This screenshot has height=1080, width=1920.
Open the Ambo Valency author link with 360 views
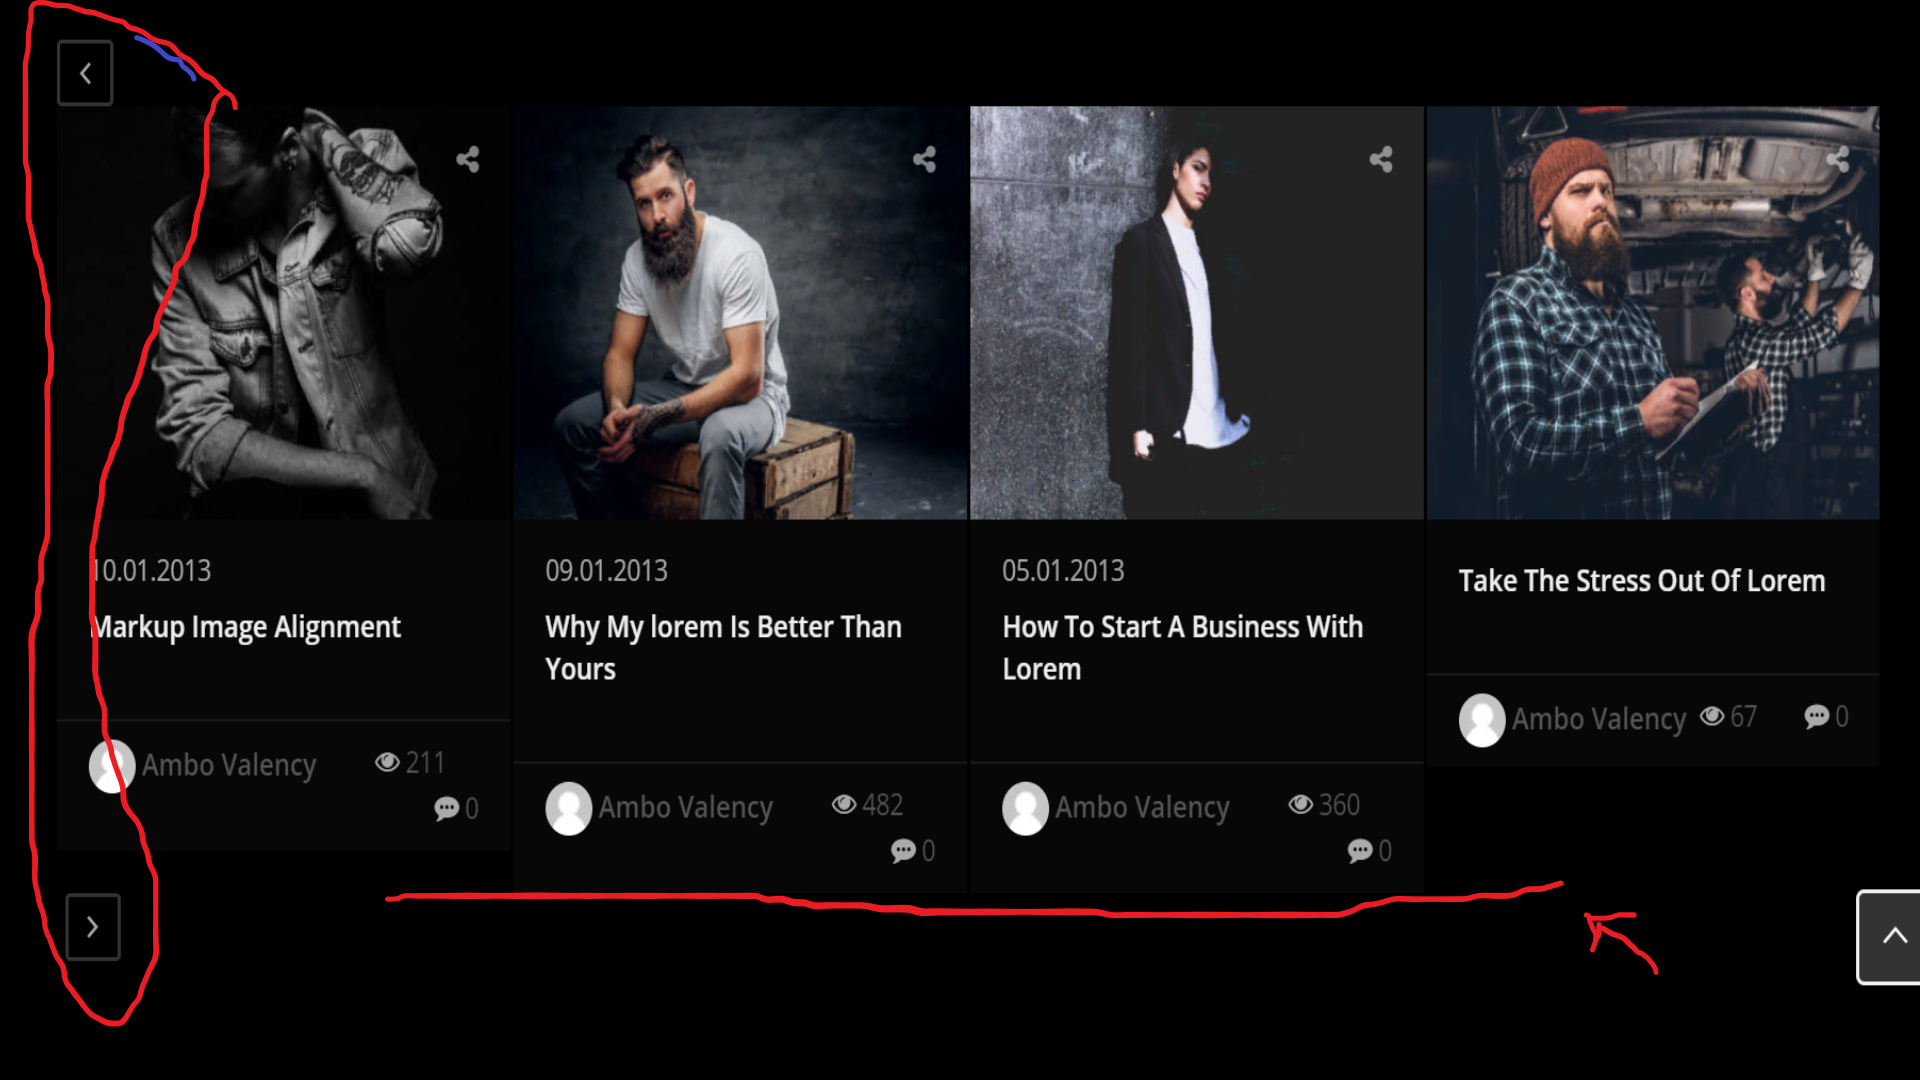1142,808
